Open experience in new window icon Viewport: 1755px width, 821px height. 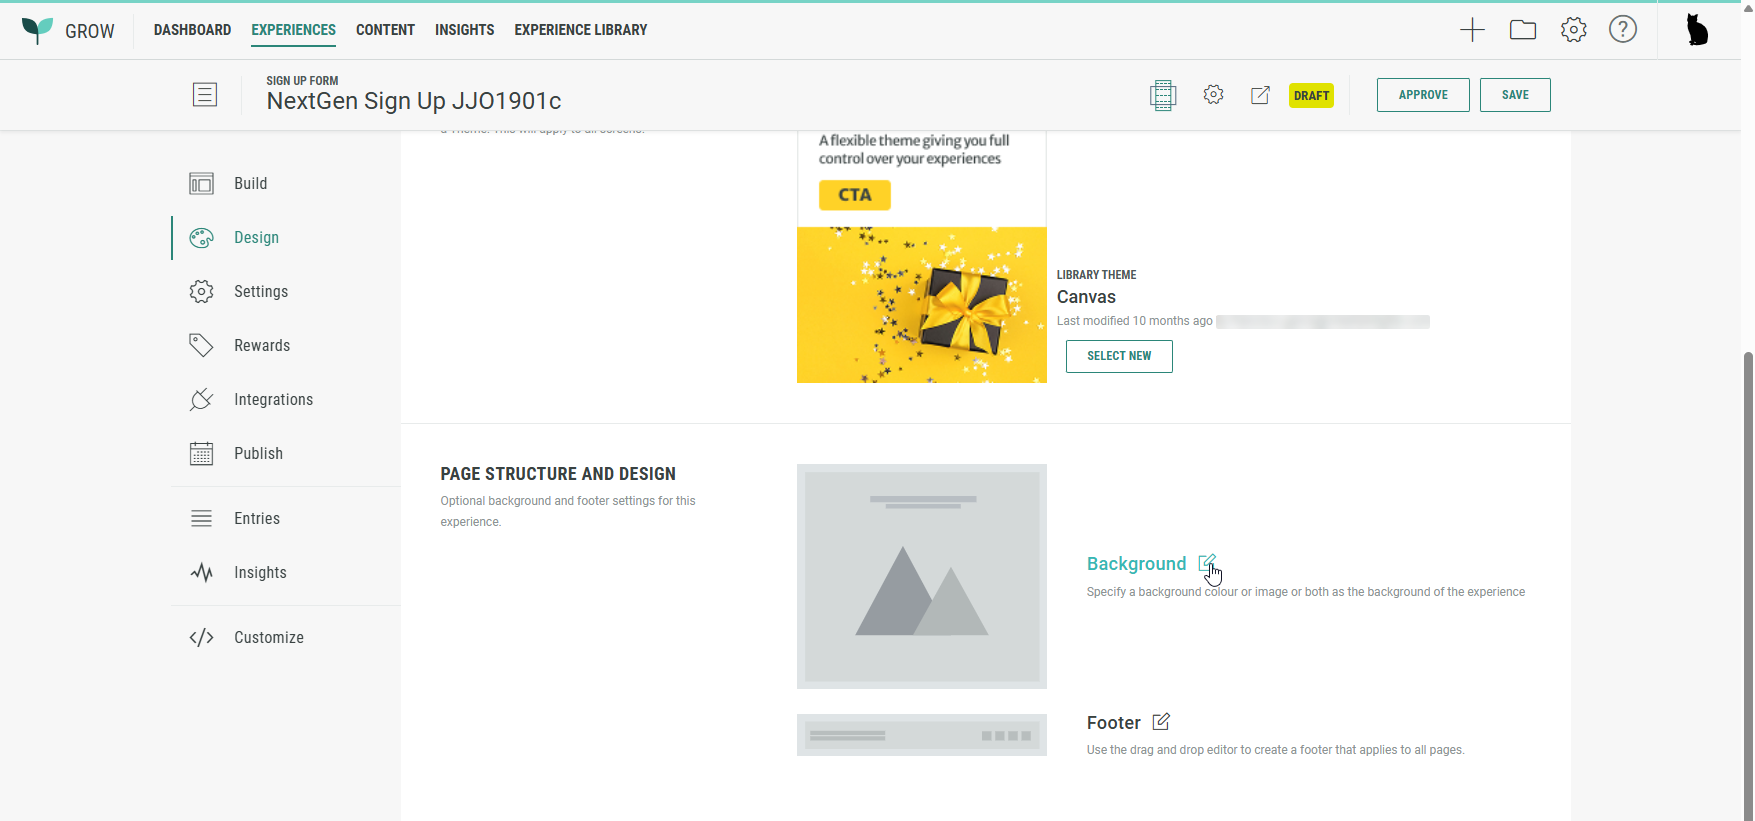coord(1260,95)
